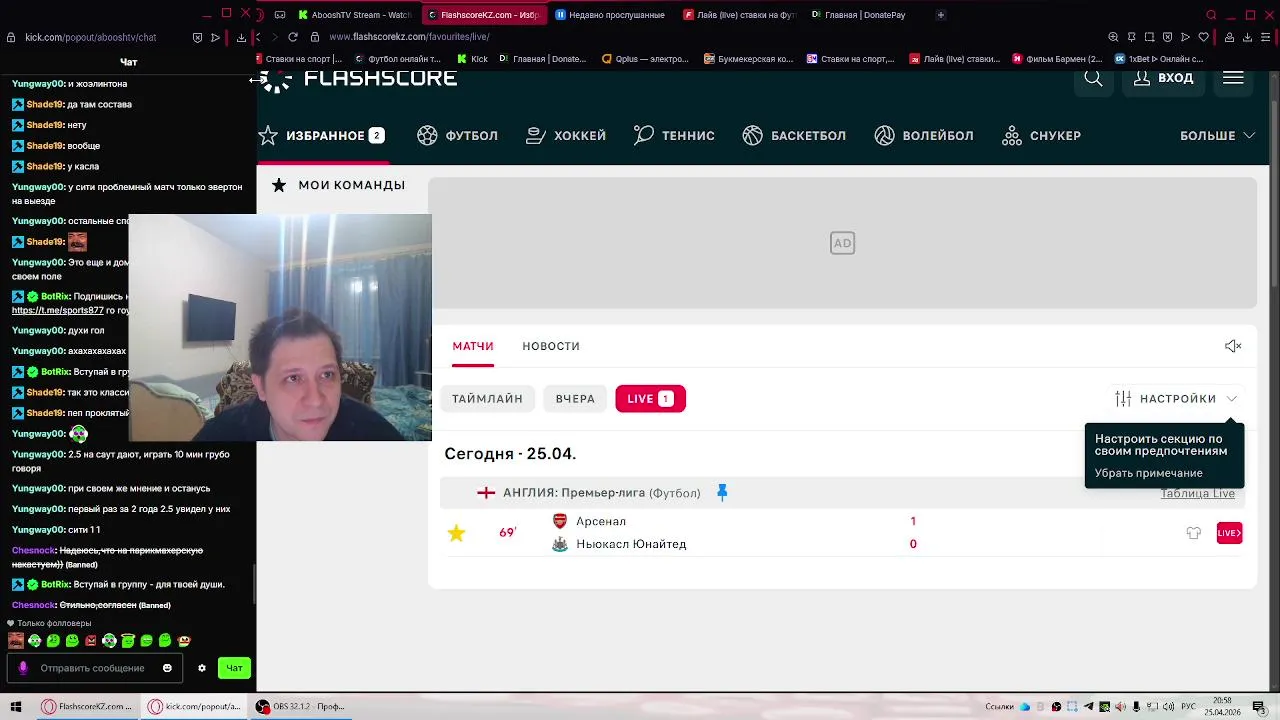Click the Отправить сообщение chat field
The height and width of the screenshot is (720, 1280).
(93, 668)
